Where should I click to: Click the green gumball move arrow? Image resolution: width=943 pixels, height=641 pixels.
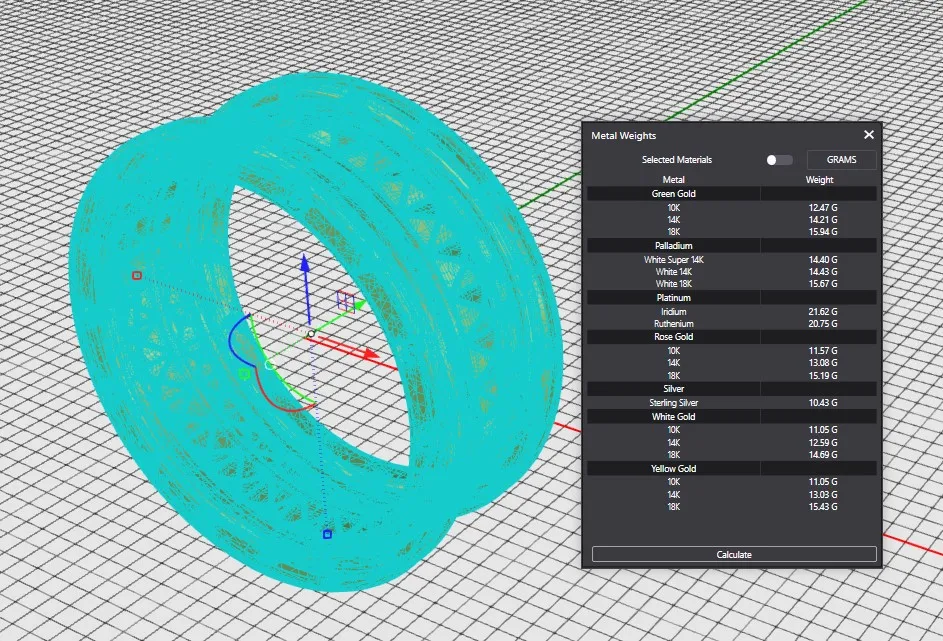(x=359, y=304)
